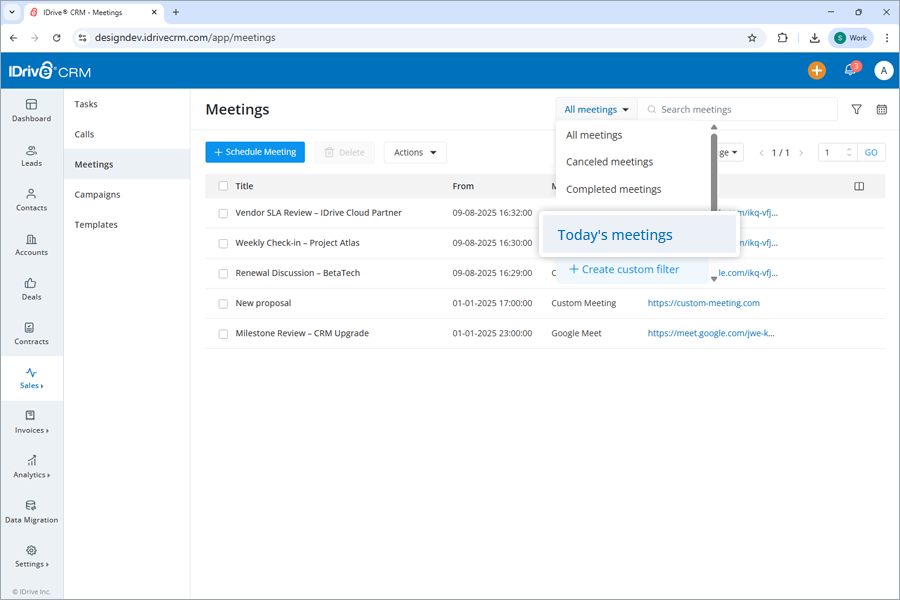Check the select-all checkbox in the header
Image resolution: width=900 pixels, height=600 pixels.
click(x=222, y=186)
